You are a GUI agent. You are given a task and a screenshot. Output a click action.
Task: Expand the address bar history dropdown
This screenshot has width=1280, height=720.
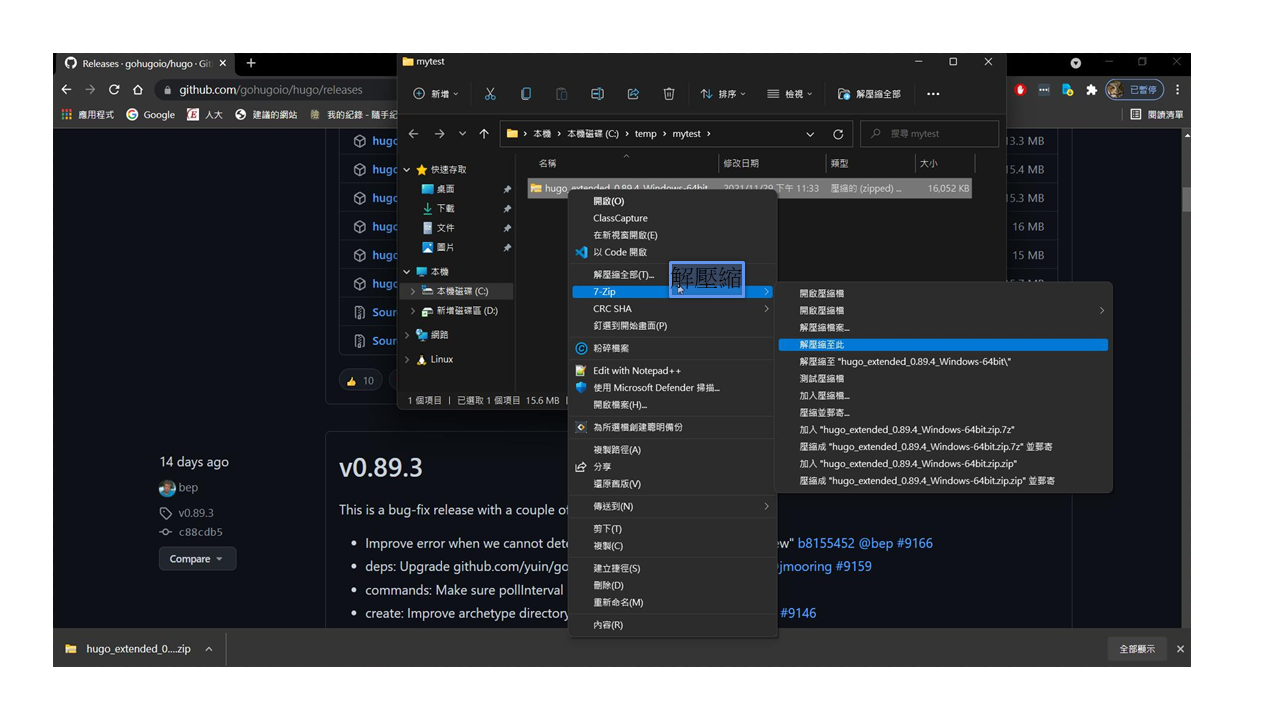click(x=810, y=134)
